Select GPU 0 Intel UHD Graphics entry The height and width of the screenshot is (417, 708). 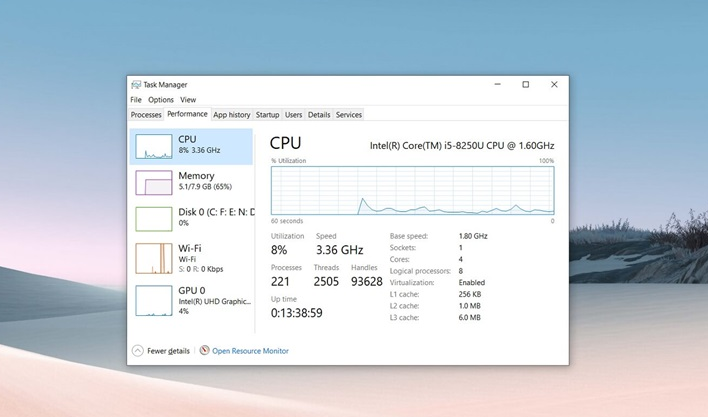click(191, 301)
